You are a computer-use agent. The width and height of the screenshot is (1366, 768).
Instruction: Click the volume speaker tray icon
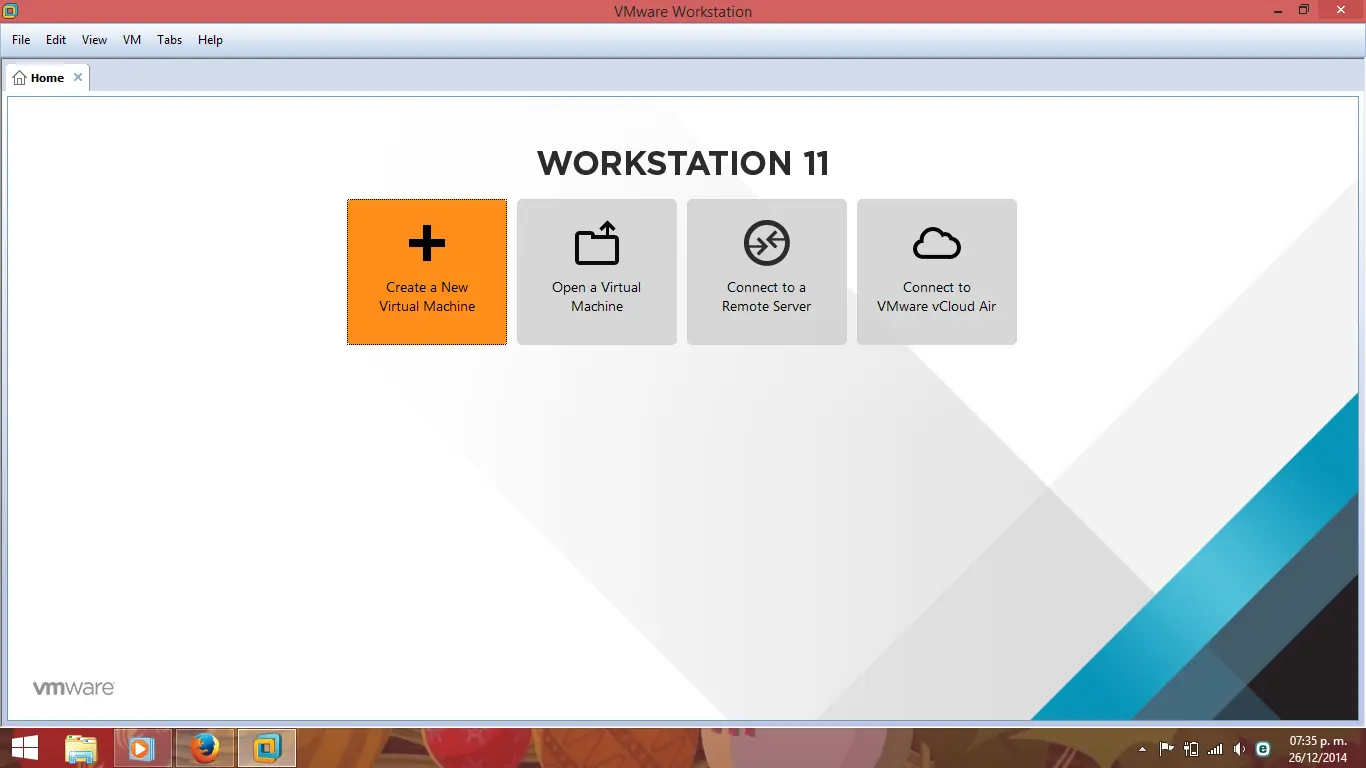(1239, 749)
